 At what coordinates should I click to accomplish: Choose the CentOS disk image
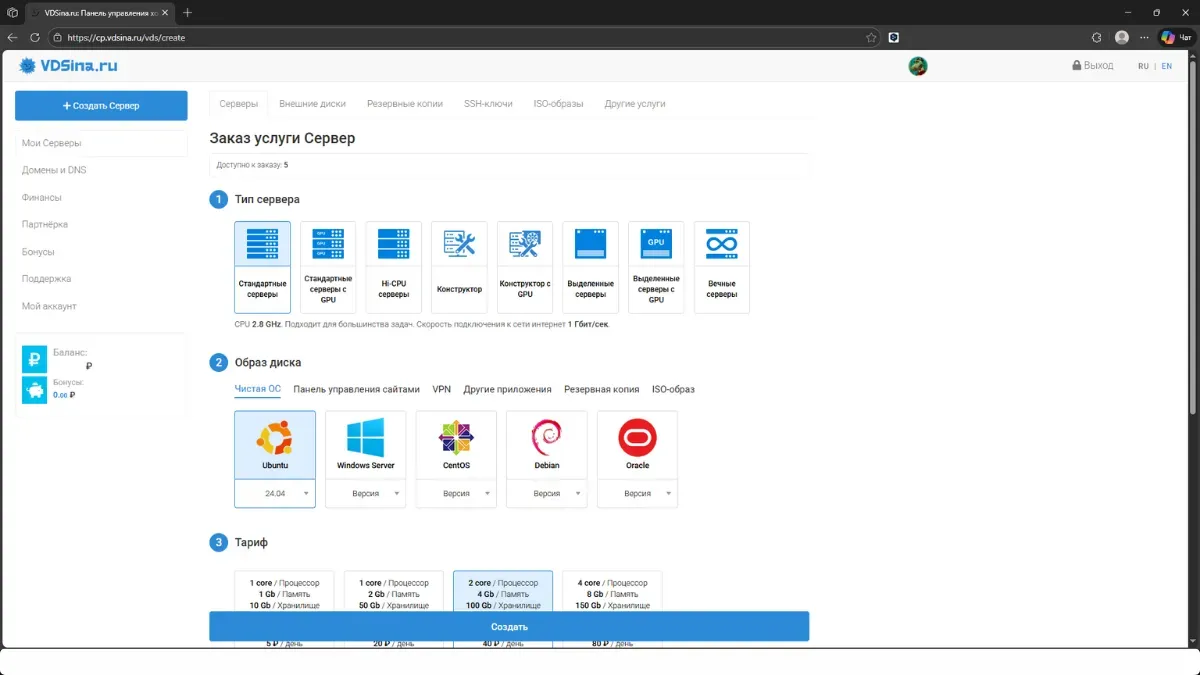tap(456, 440)
